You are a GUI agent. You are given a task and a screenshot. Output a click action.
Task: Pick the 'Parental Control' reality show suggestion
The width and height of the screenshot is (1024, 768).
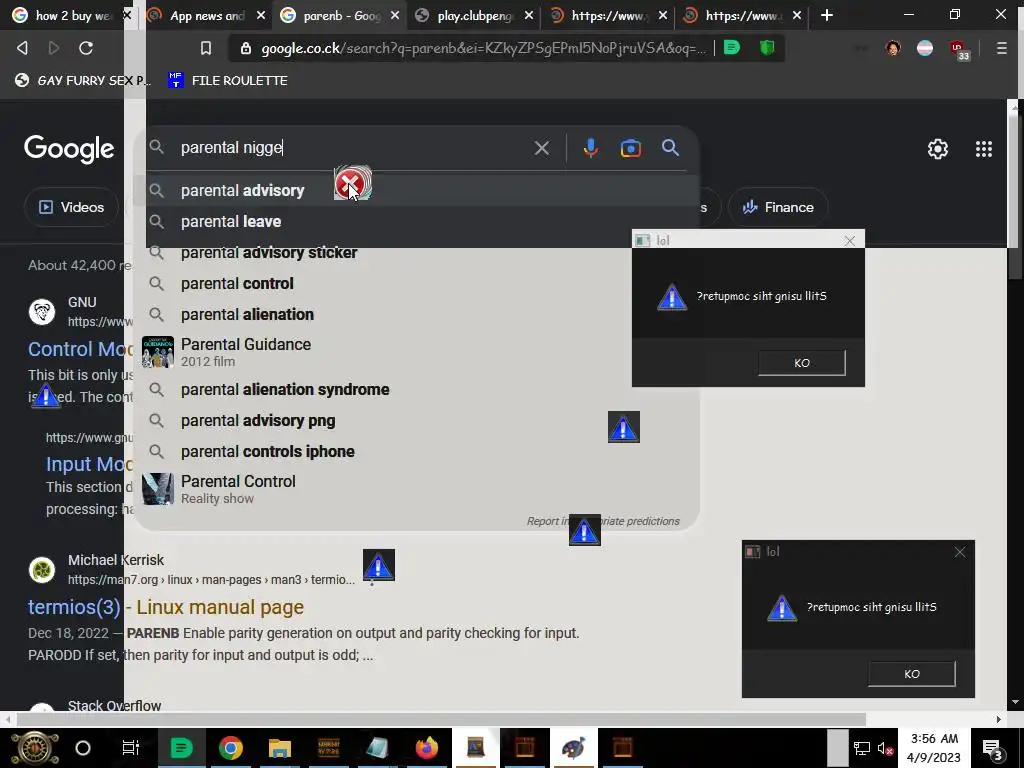(417, 489)
